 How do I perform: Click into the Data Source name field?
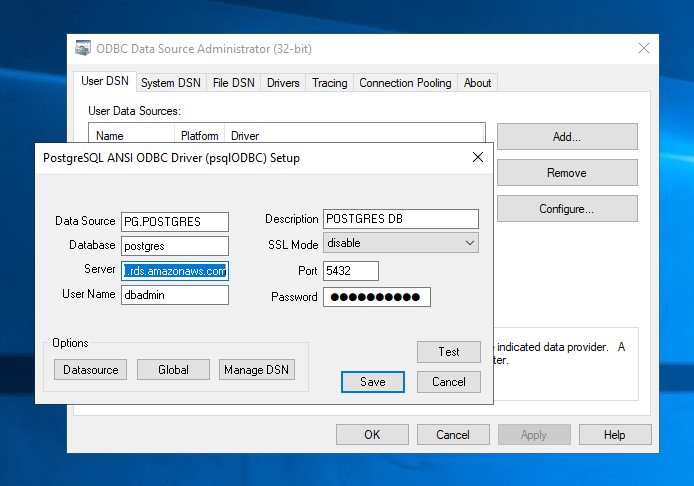[x=175, y=221]
